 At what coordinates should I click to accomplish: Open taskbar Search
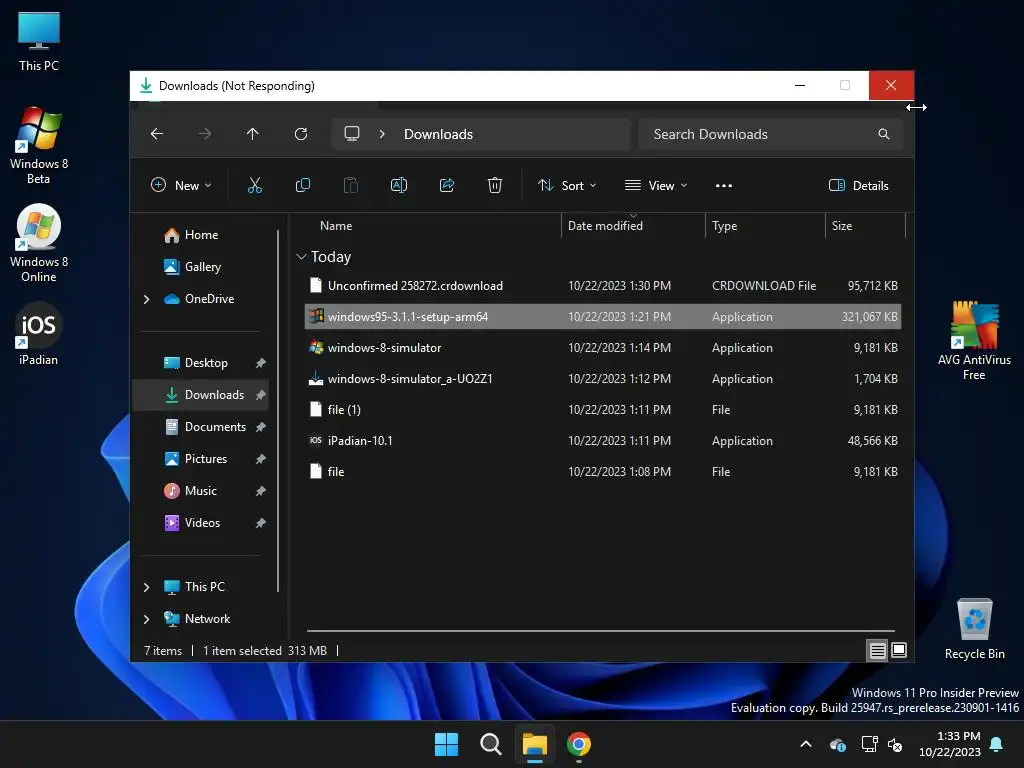(x=490, y=744)
